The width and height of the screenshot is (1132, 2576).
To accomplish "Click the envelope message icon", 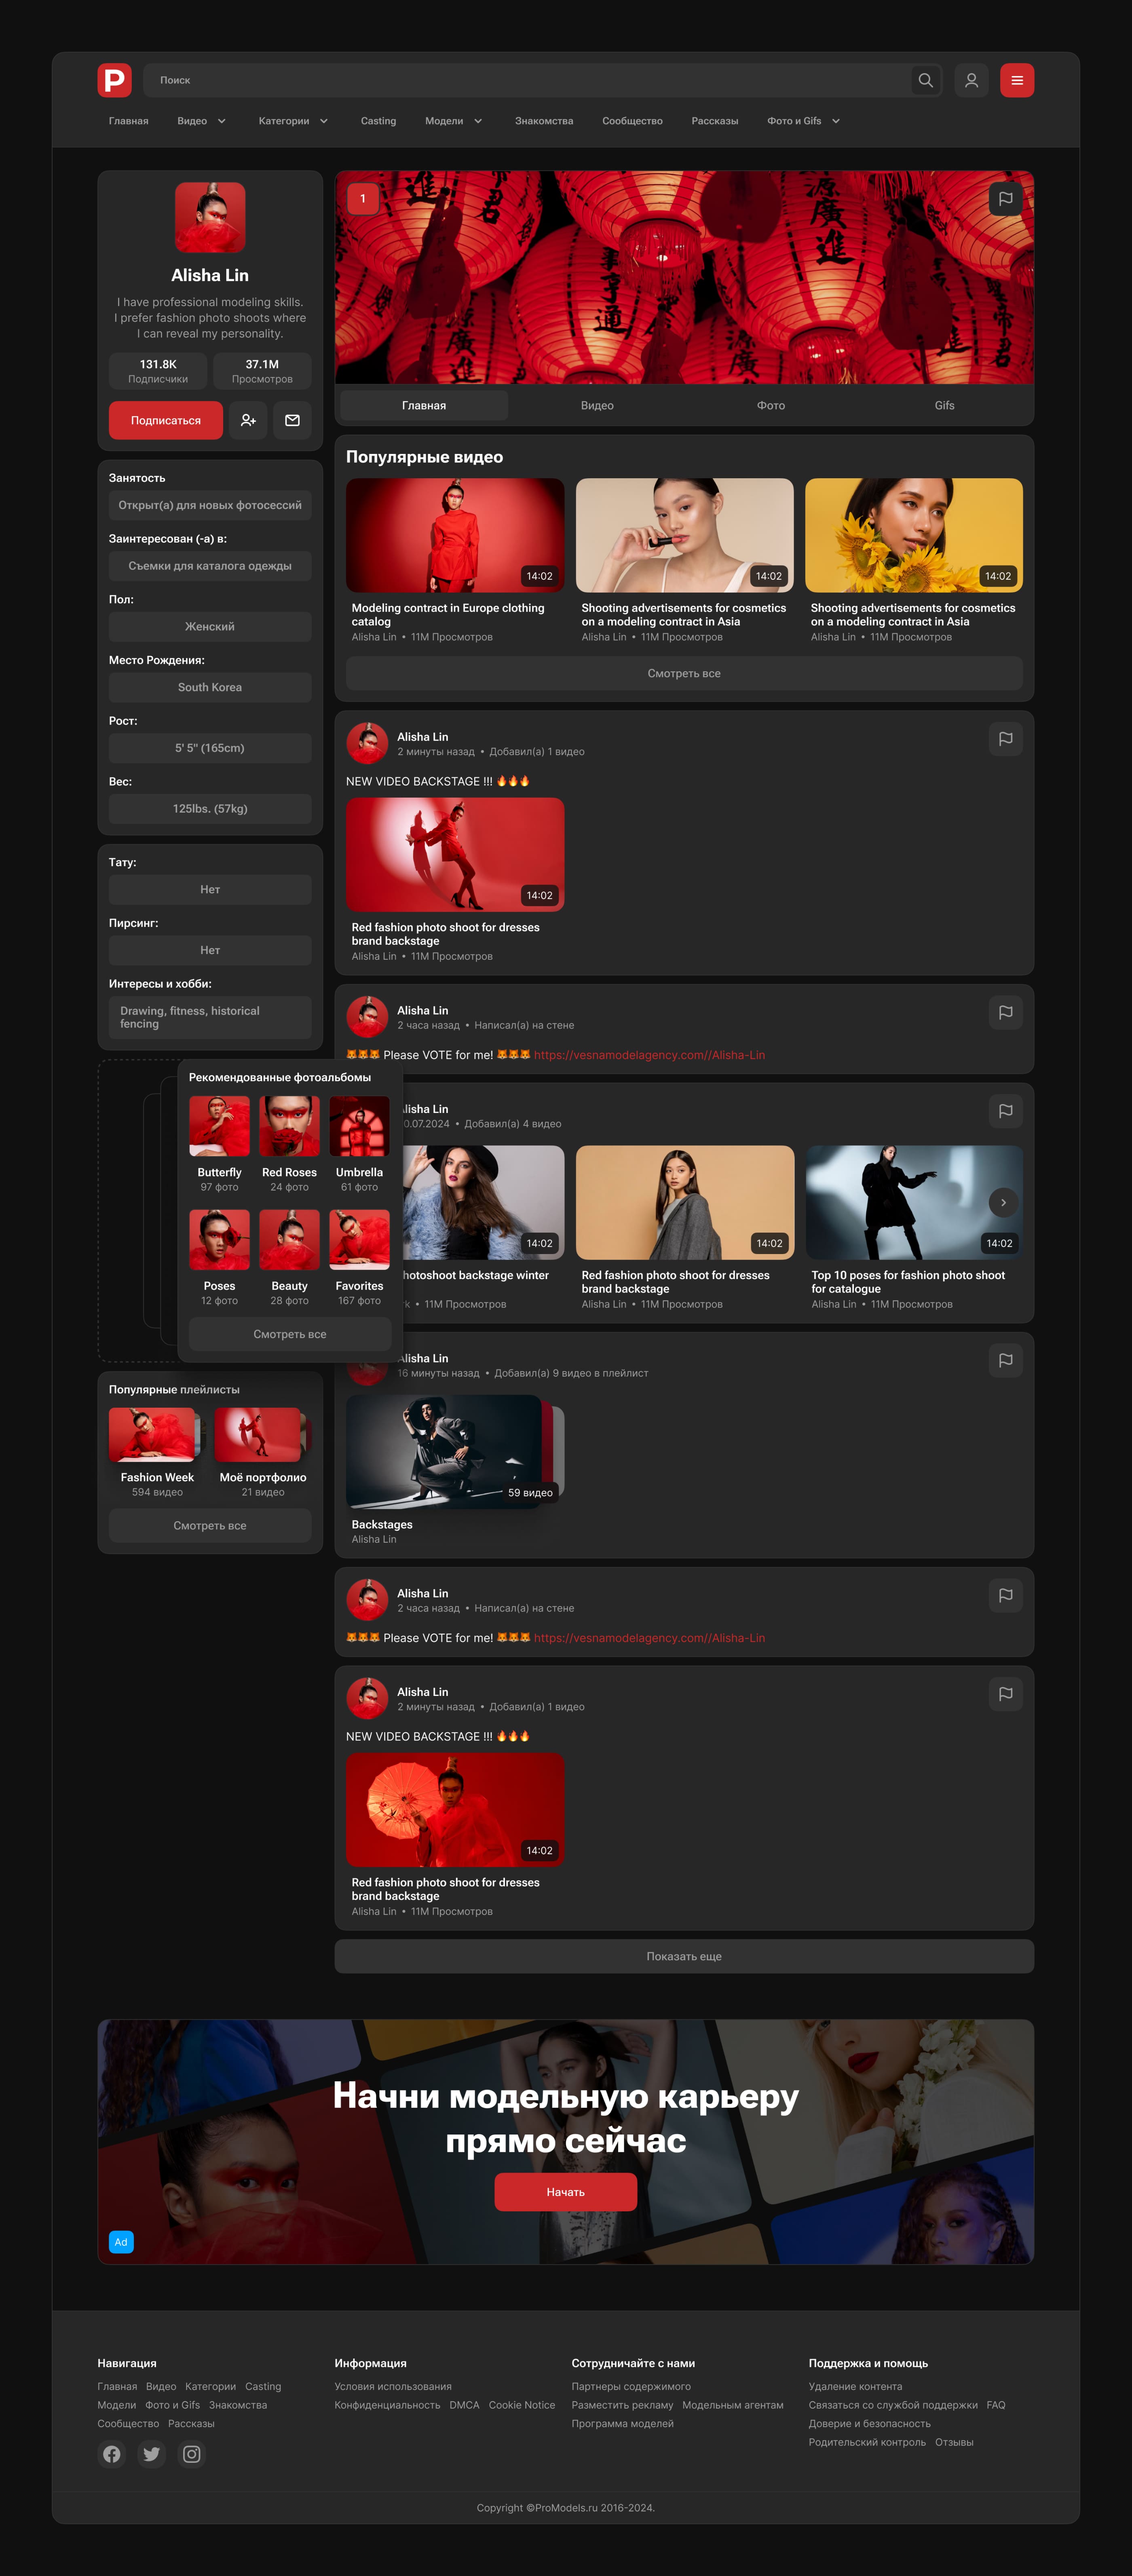I will pos(292,420).
